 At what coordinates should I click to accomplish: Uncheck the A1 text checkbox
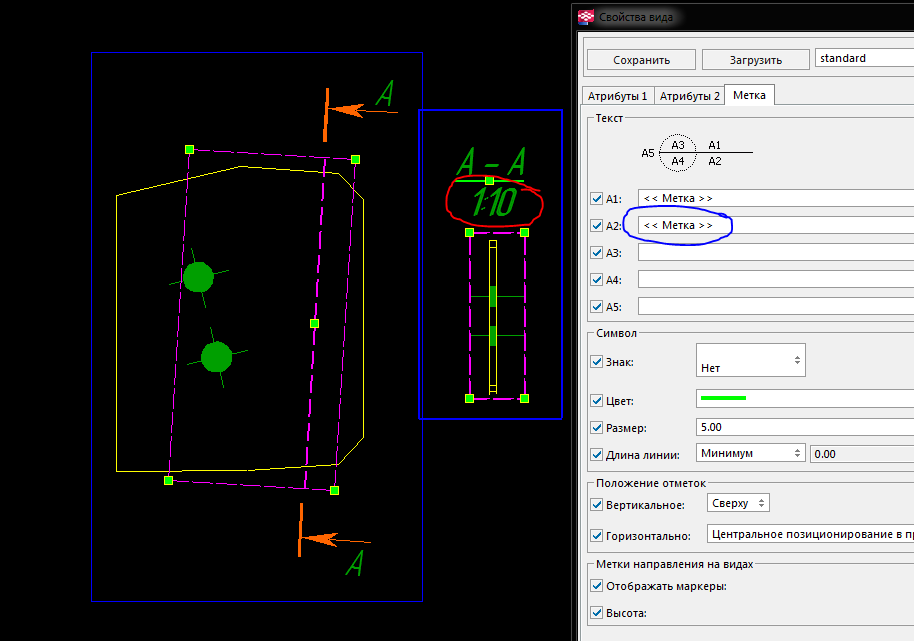(597, 199)
